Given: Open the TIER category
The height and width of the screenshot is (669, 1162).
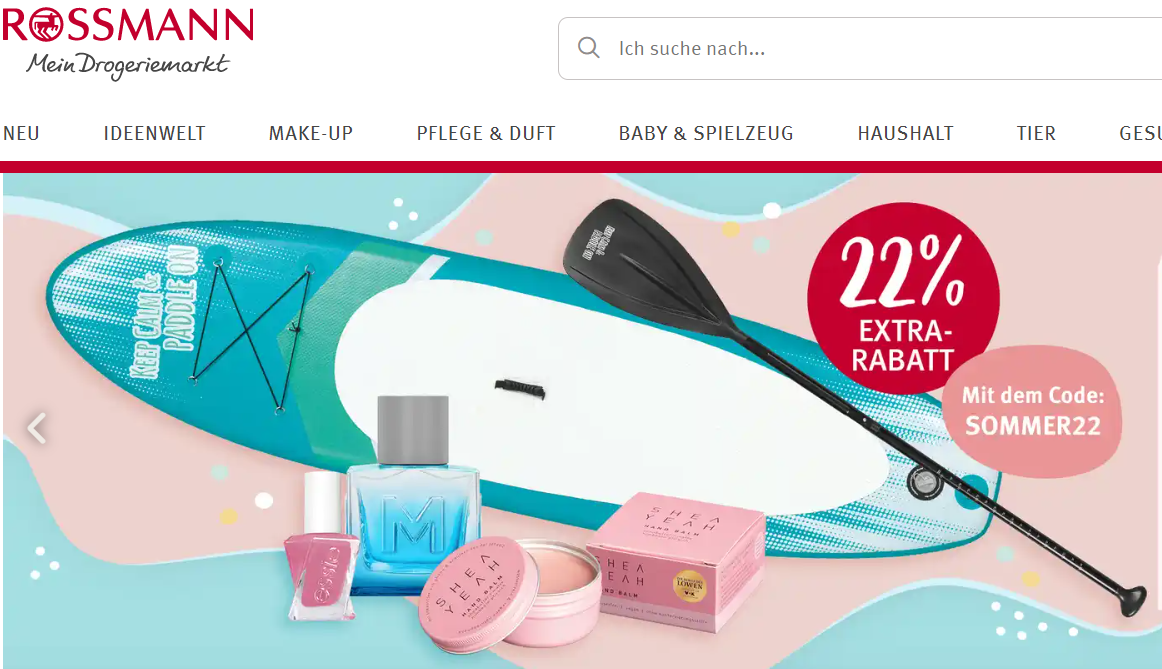Looking at the screenshot, I should coord(1036,133).
